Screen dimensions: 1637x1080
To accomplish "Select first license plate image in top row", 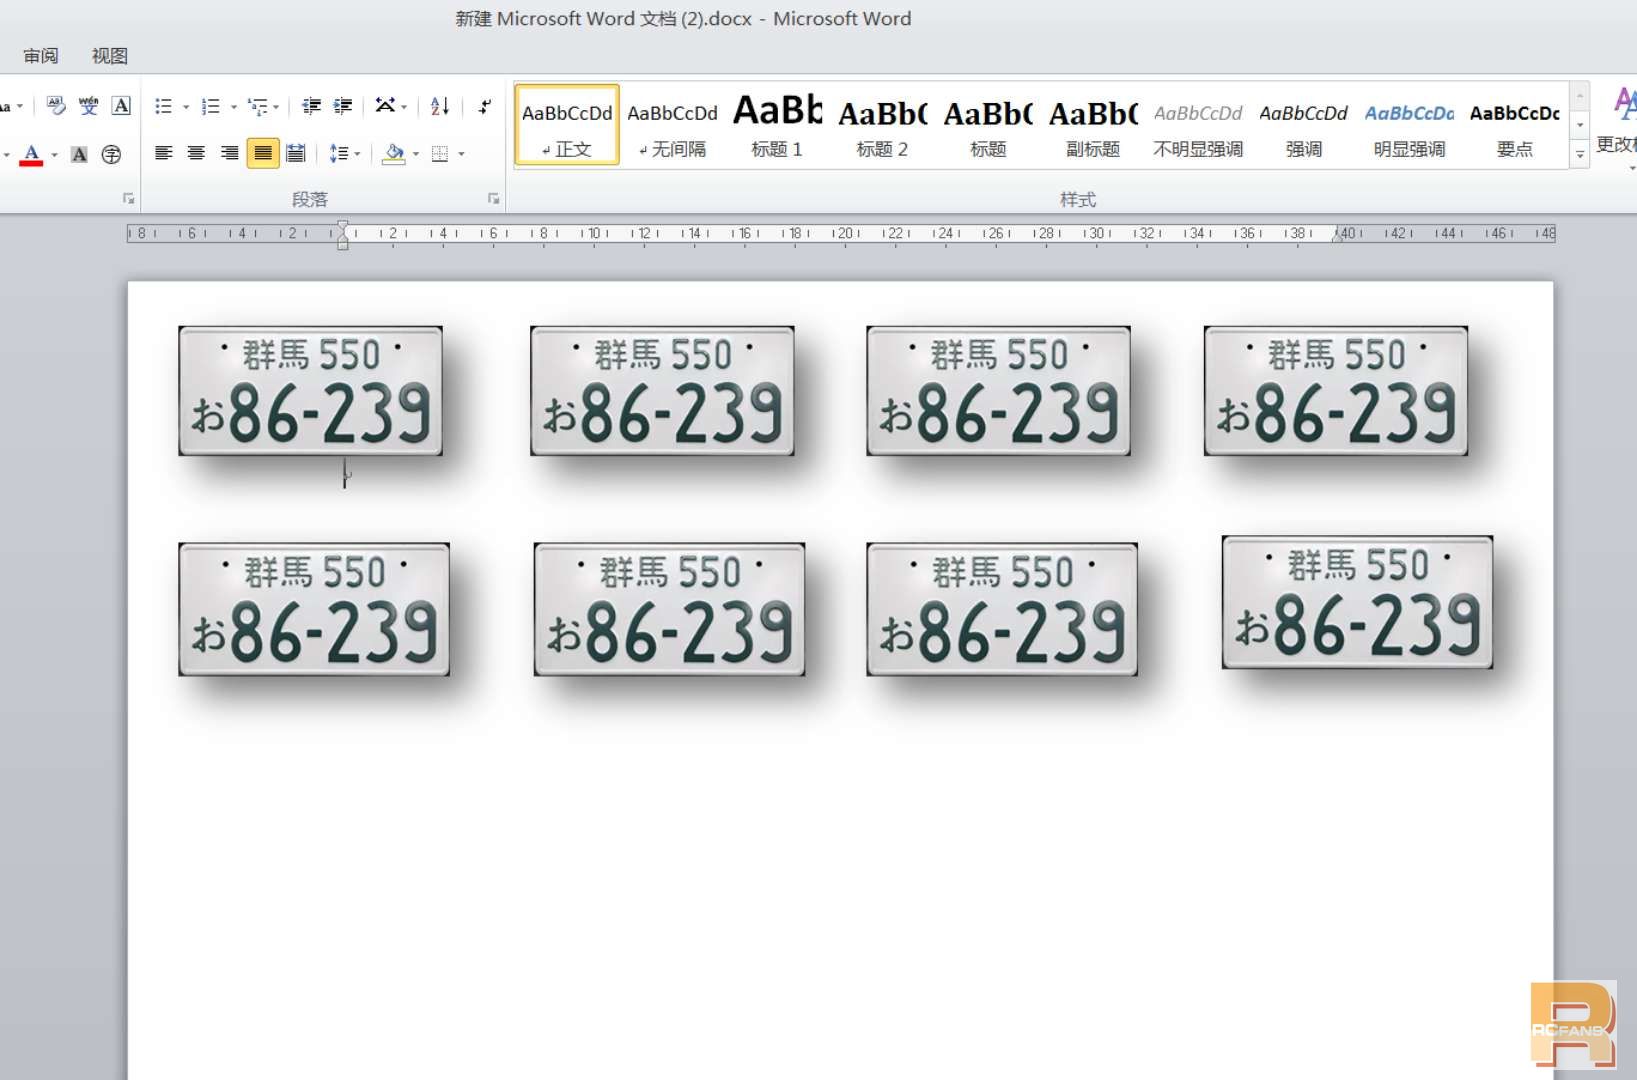I will click(x=310, y=390).
